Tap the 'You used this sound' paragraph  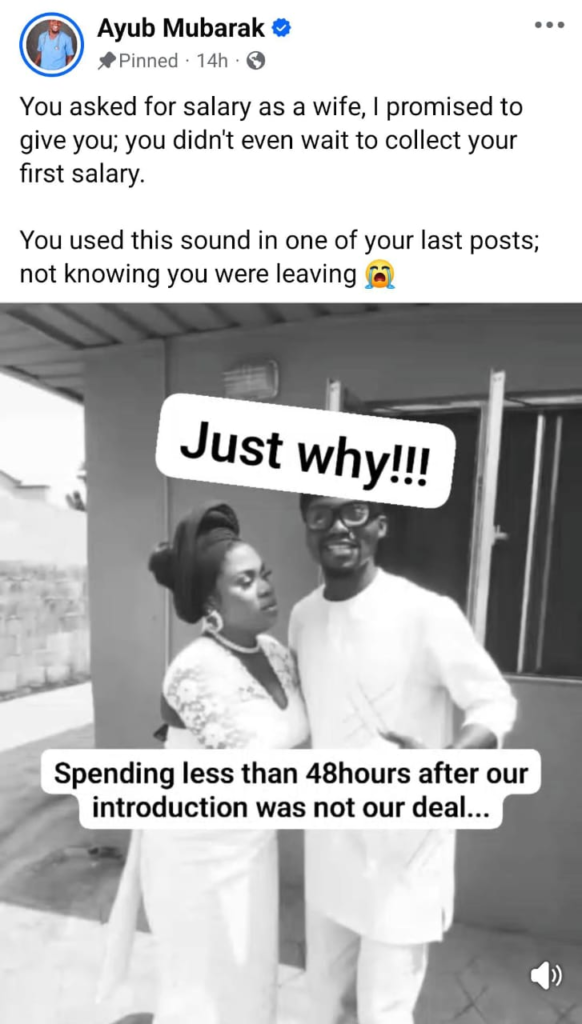pyautogui.click(x=280, y=257)
